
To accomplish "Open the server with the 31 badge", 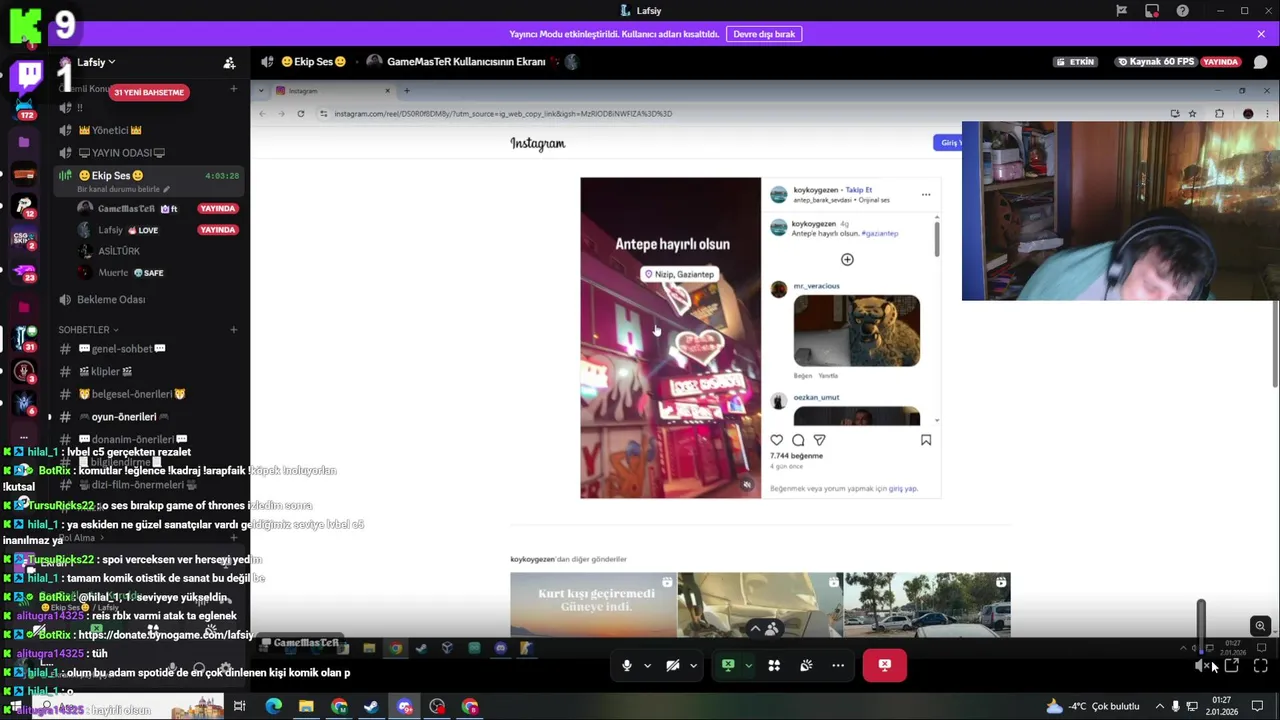I will tap(25, 338).
